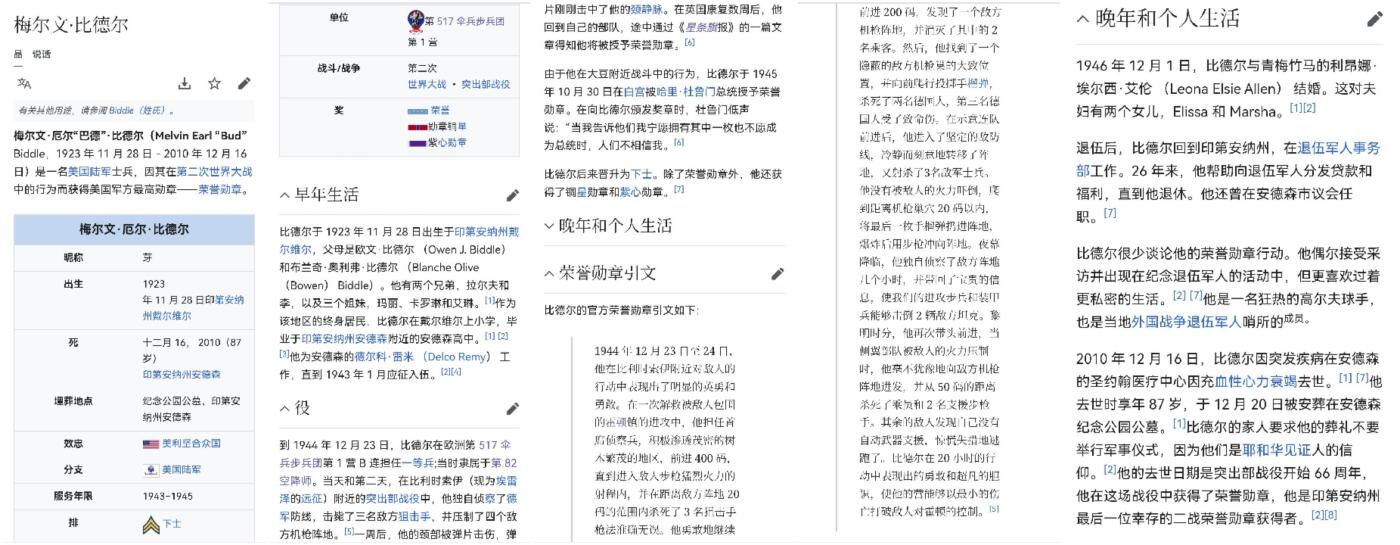1400x545 pixels.
Task: Click the corporal chevron insignia in 排 row
Action: pos(151,524)
